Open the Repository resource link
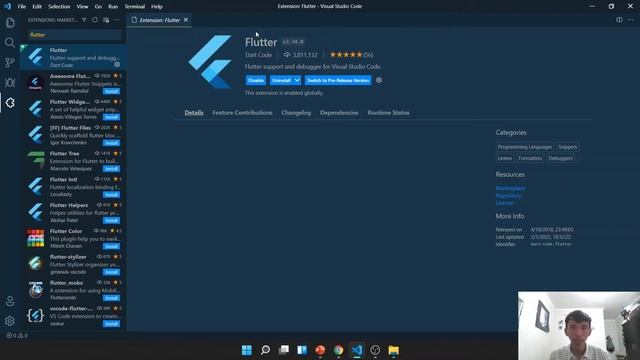The width and height of the screenshot is (640, 360). pos(509,196)
